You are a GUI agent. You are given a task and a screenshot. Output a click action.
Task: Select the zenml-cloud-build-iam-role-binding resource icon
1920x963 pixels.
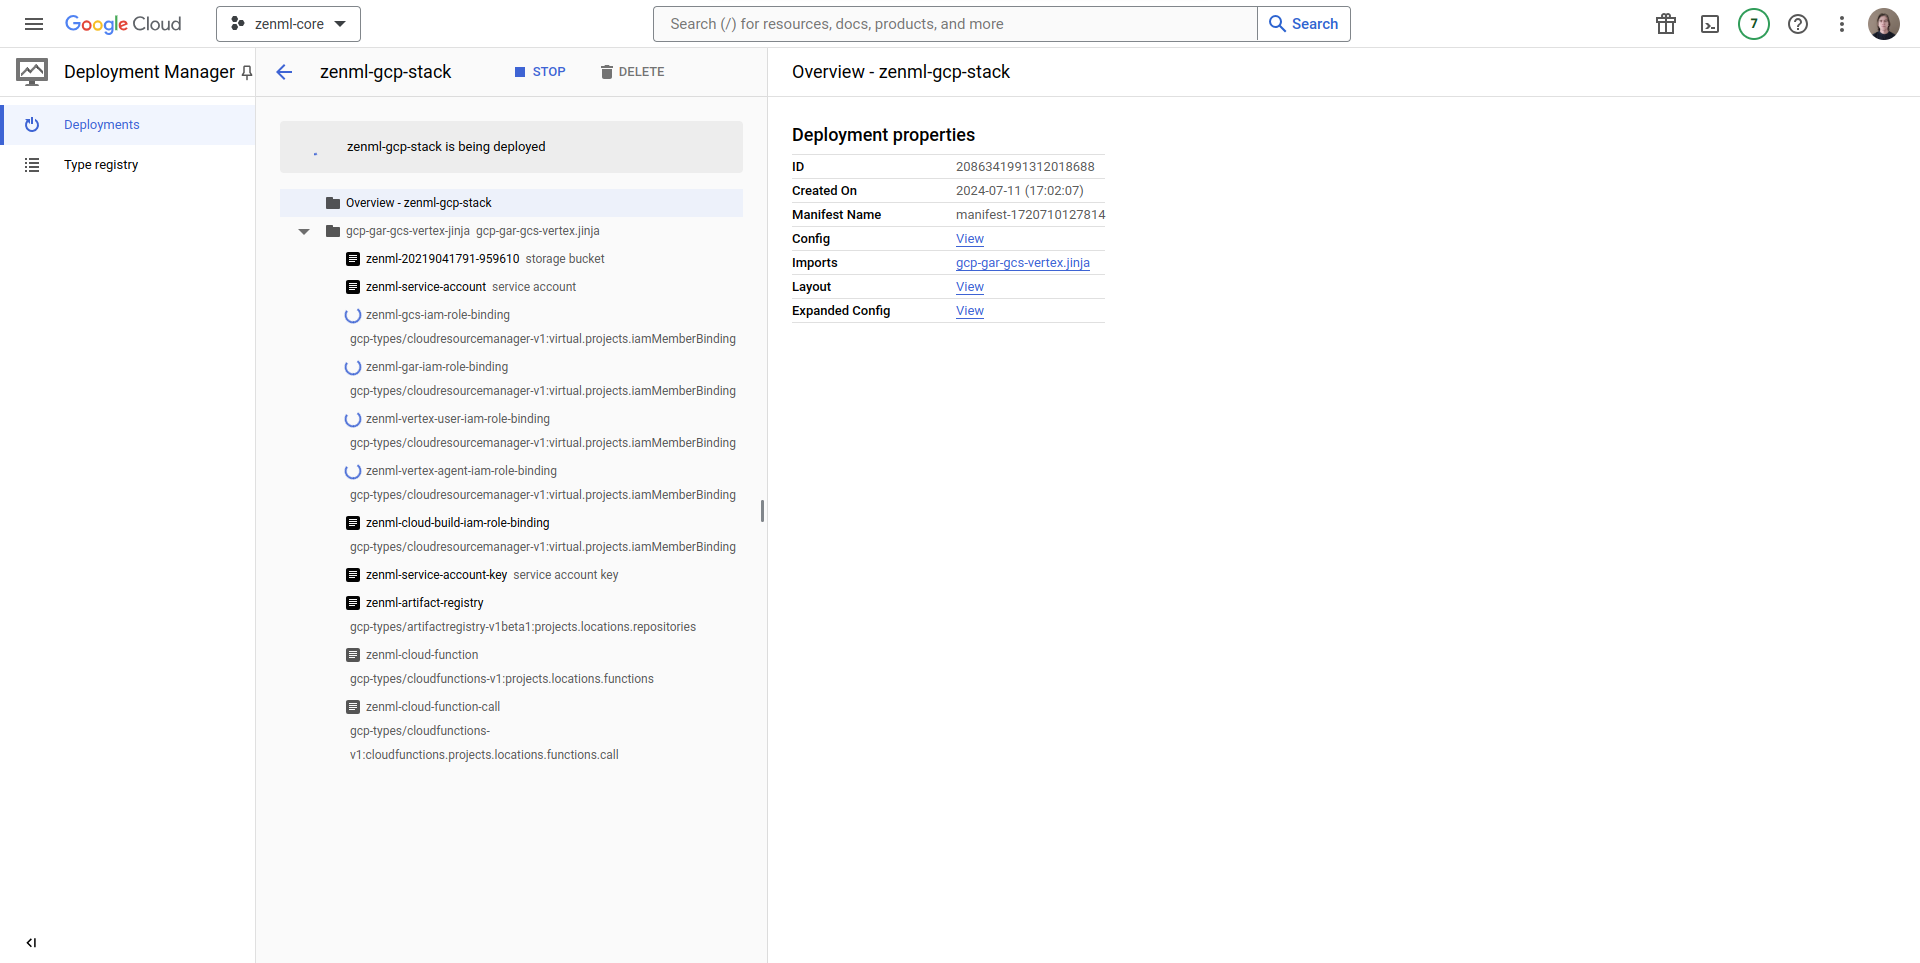(352, 522)
